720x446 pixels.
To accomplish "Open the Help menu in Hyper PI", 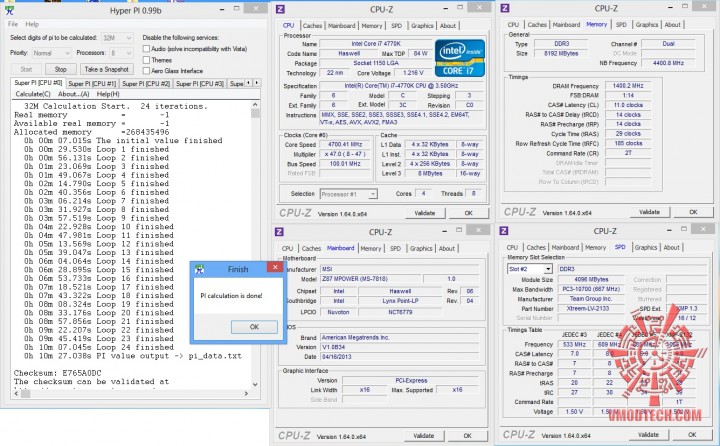I will click(32, 24).
